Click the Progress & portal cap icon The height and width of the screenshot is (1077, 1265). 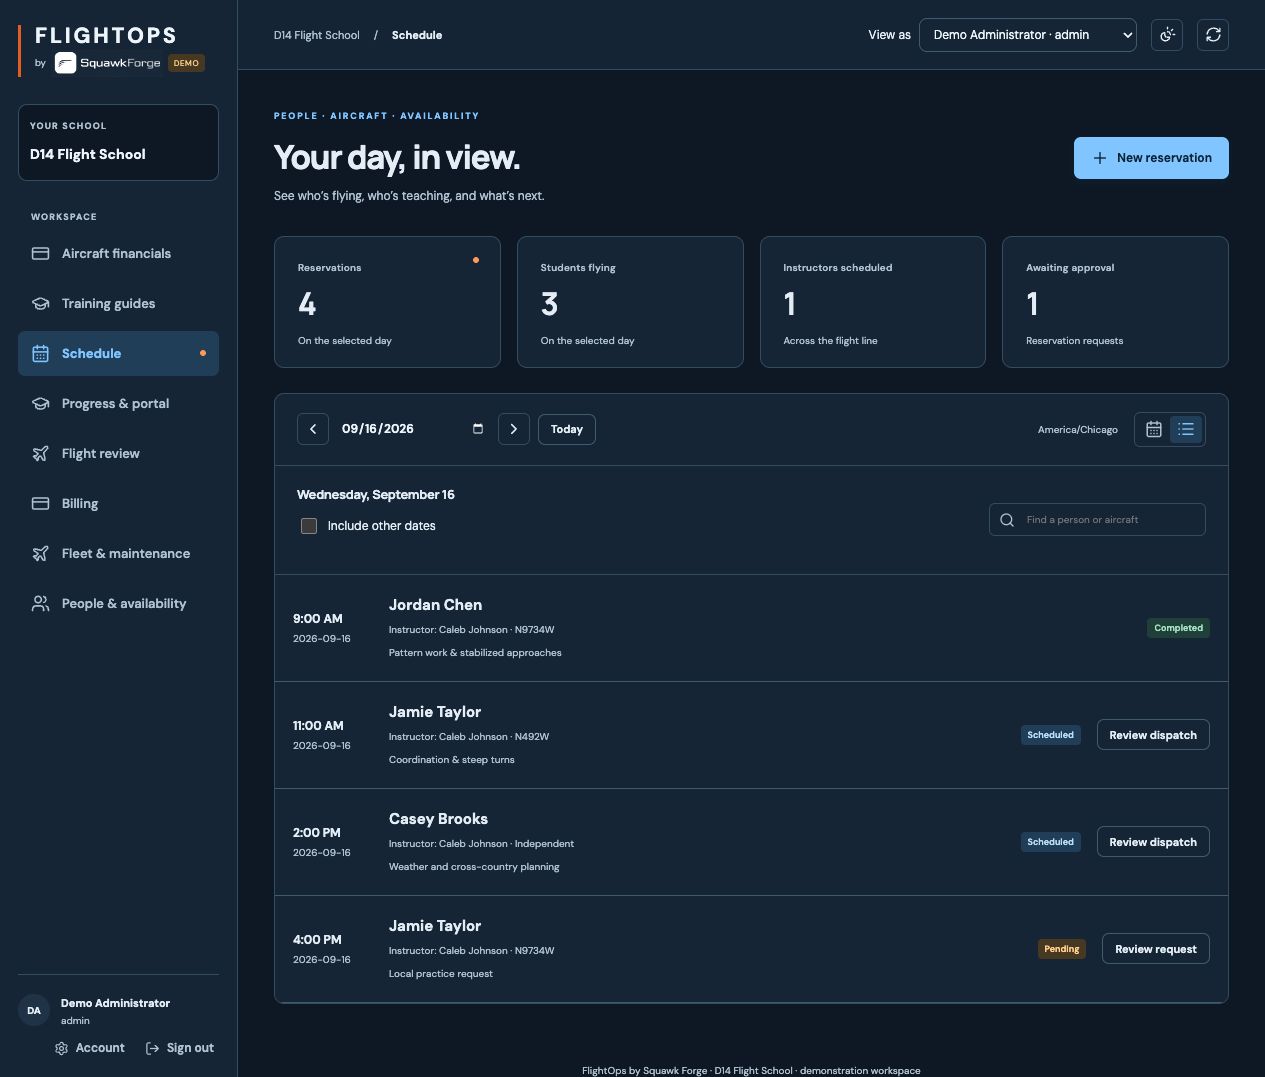pos(41,404)
